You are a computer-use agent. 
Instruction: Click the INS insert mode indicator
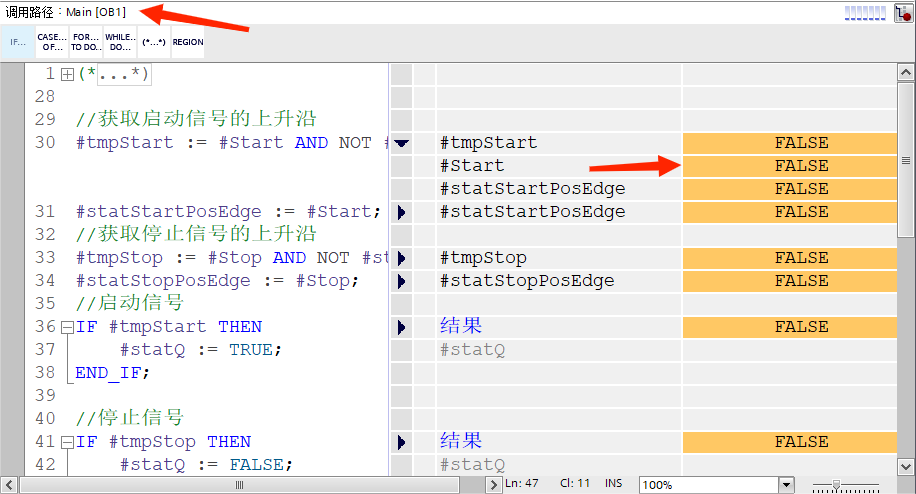click(x=613, y=484)
